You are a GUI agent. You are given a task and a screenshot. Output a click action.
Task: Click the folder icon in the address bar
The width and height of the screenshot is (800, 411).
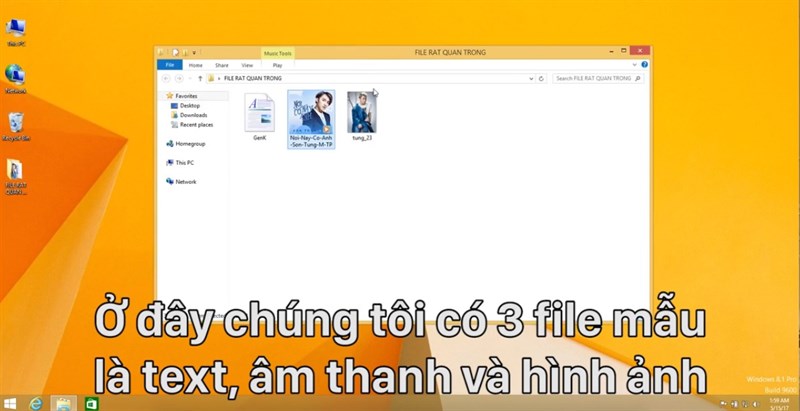coord(211,79)
